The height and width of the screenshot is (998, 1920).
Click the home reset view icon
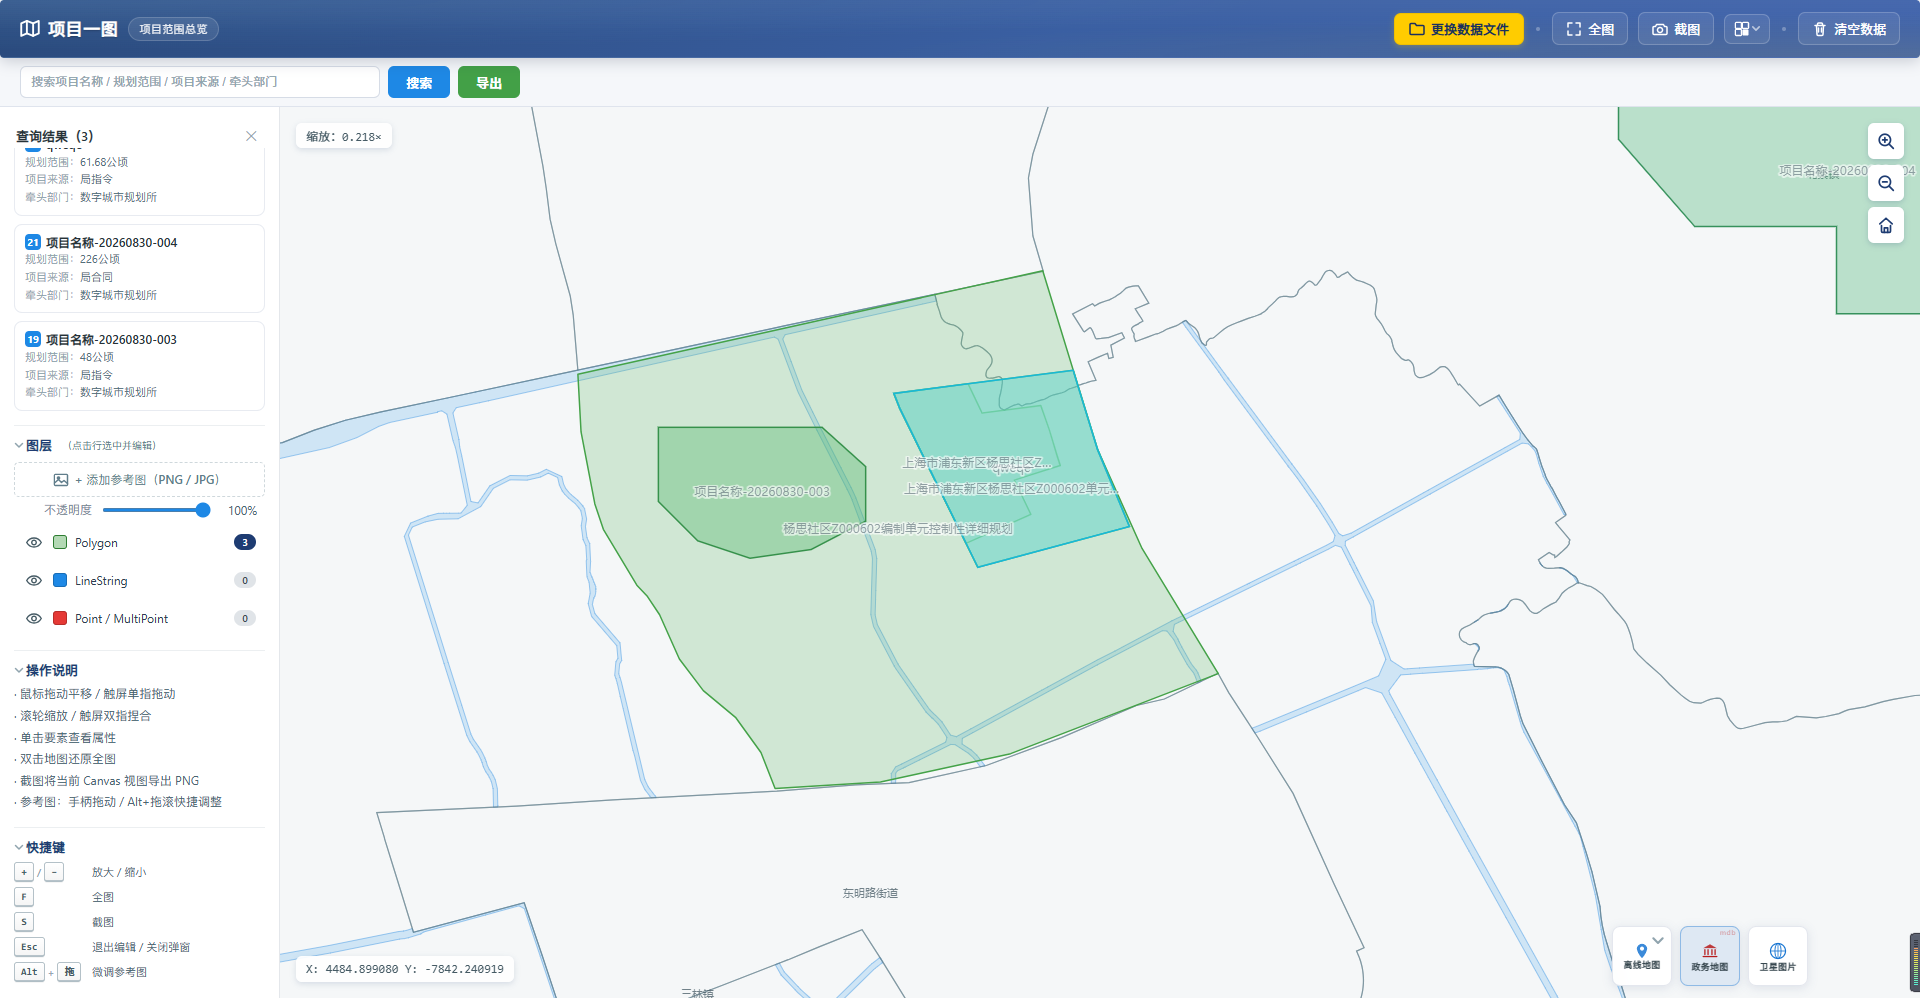[1885, 226]
